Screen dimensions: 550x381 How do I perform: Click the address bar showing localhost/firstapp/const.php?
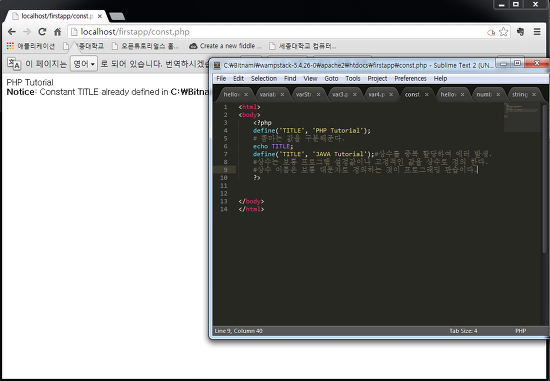click(277, 32)
